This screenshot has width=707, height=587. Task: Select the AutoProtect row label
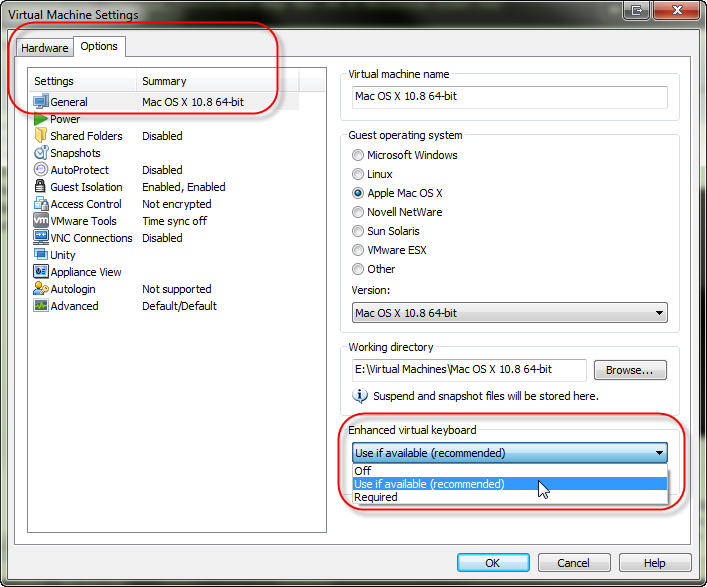80,170
